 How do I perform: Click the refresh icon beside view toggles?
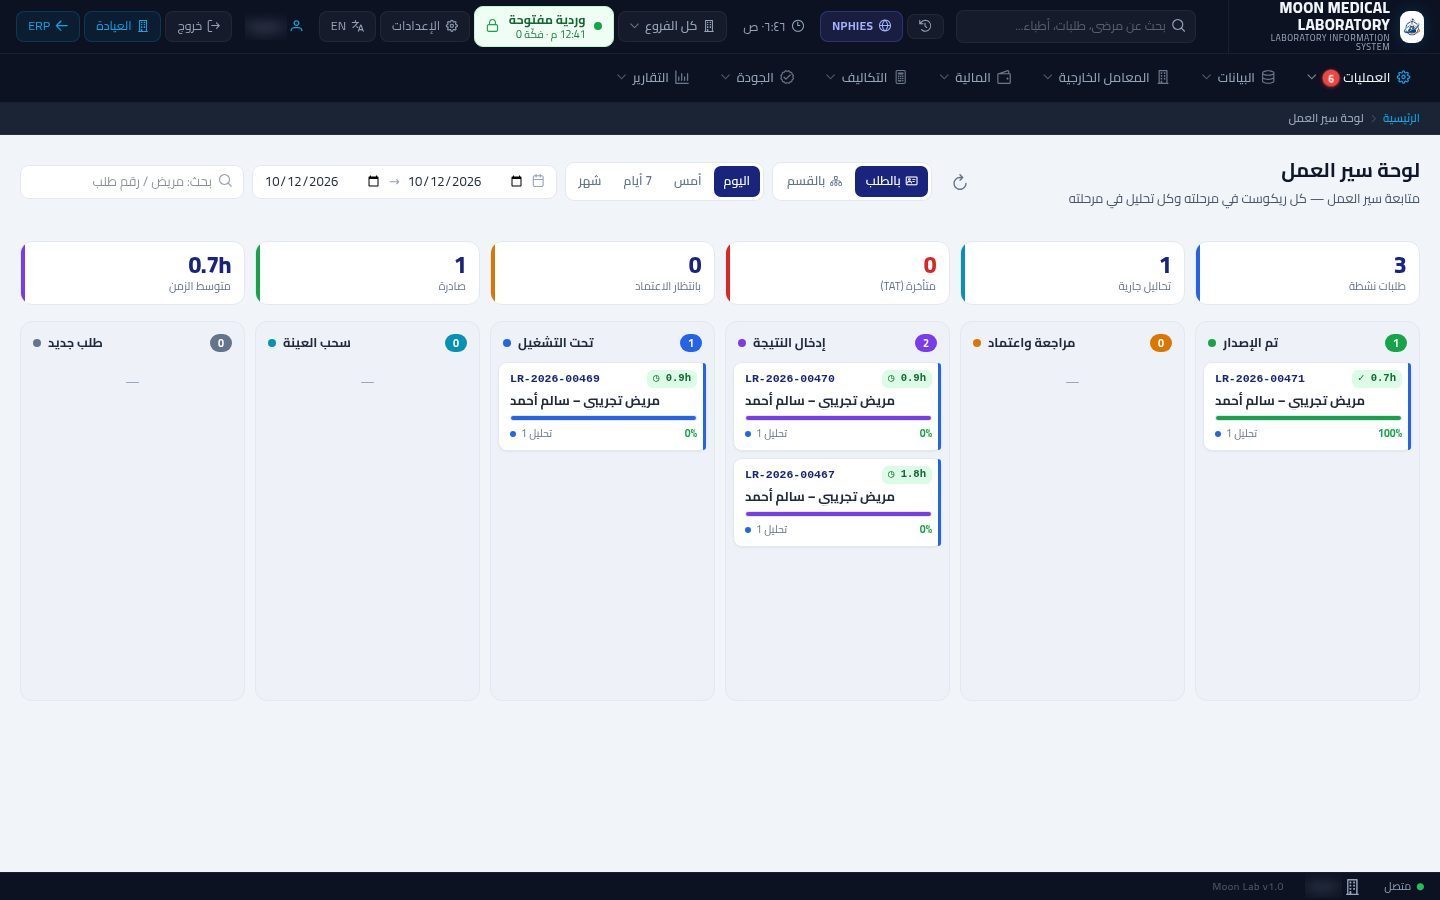point(959,182)
